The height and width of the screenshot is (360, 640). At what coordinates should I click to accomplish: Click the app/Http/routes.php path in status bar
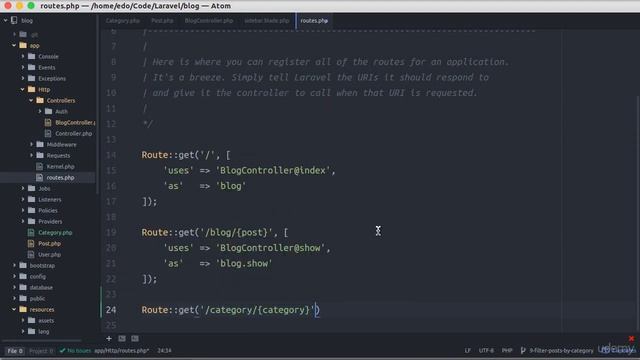click(x=122, y=351)
